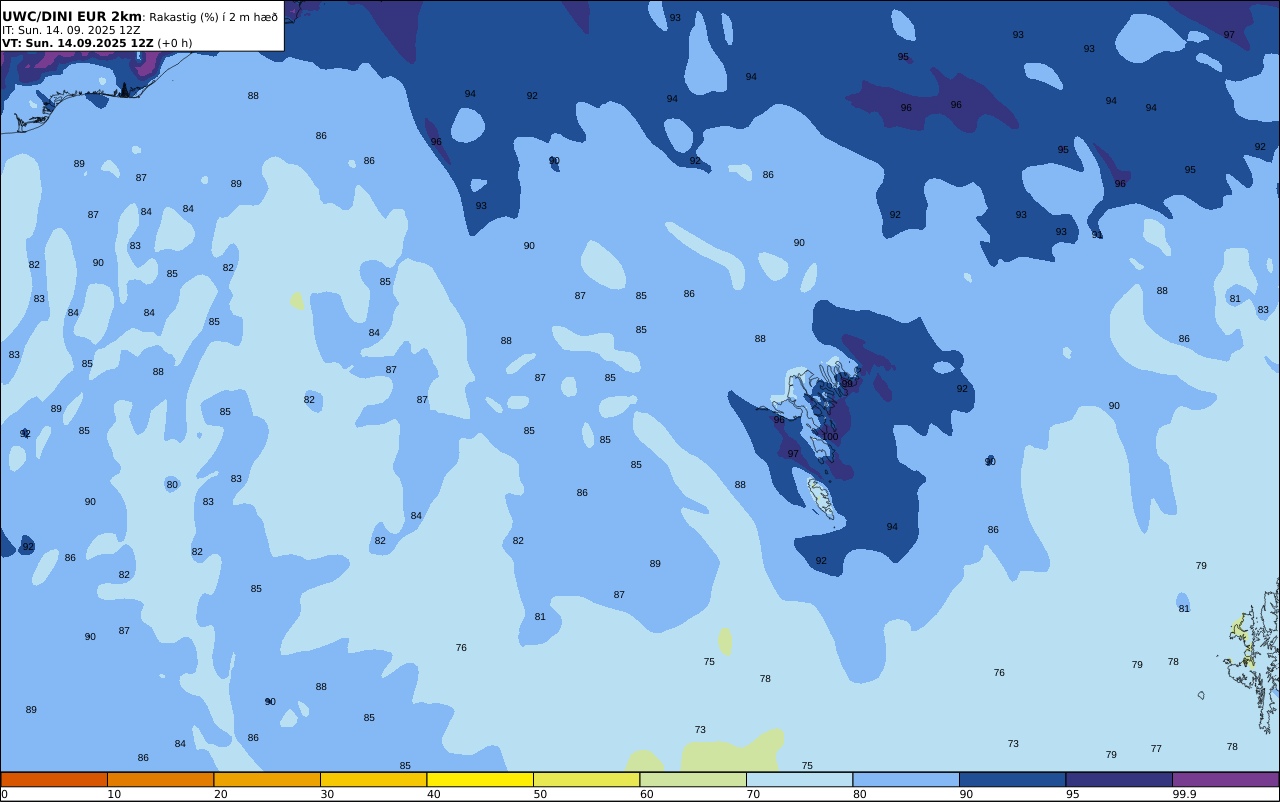The height and width of the screenshot is (802, 1280).
Task: Click the "60" legend scale label
Action: tap(647, 794)
